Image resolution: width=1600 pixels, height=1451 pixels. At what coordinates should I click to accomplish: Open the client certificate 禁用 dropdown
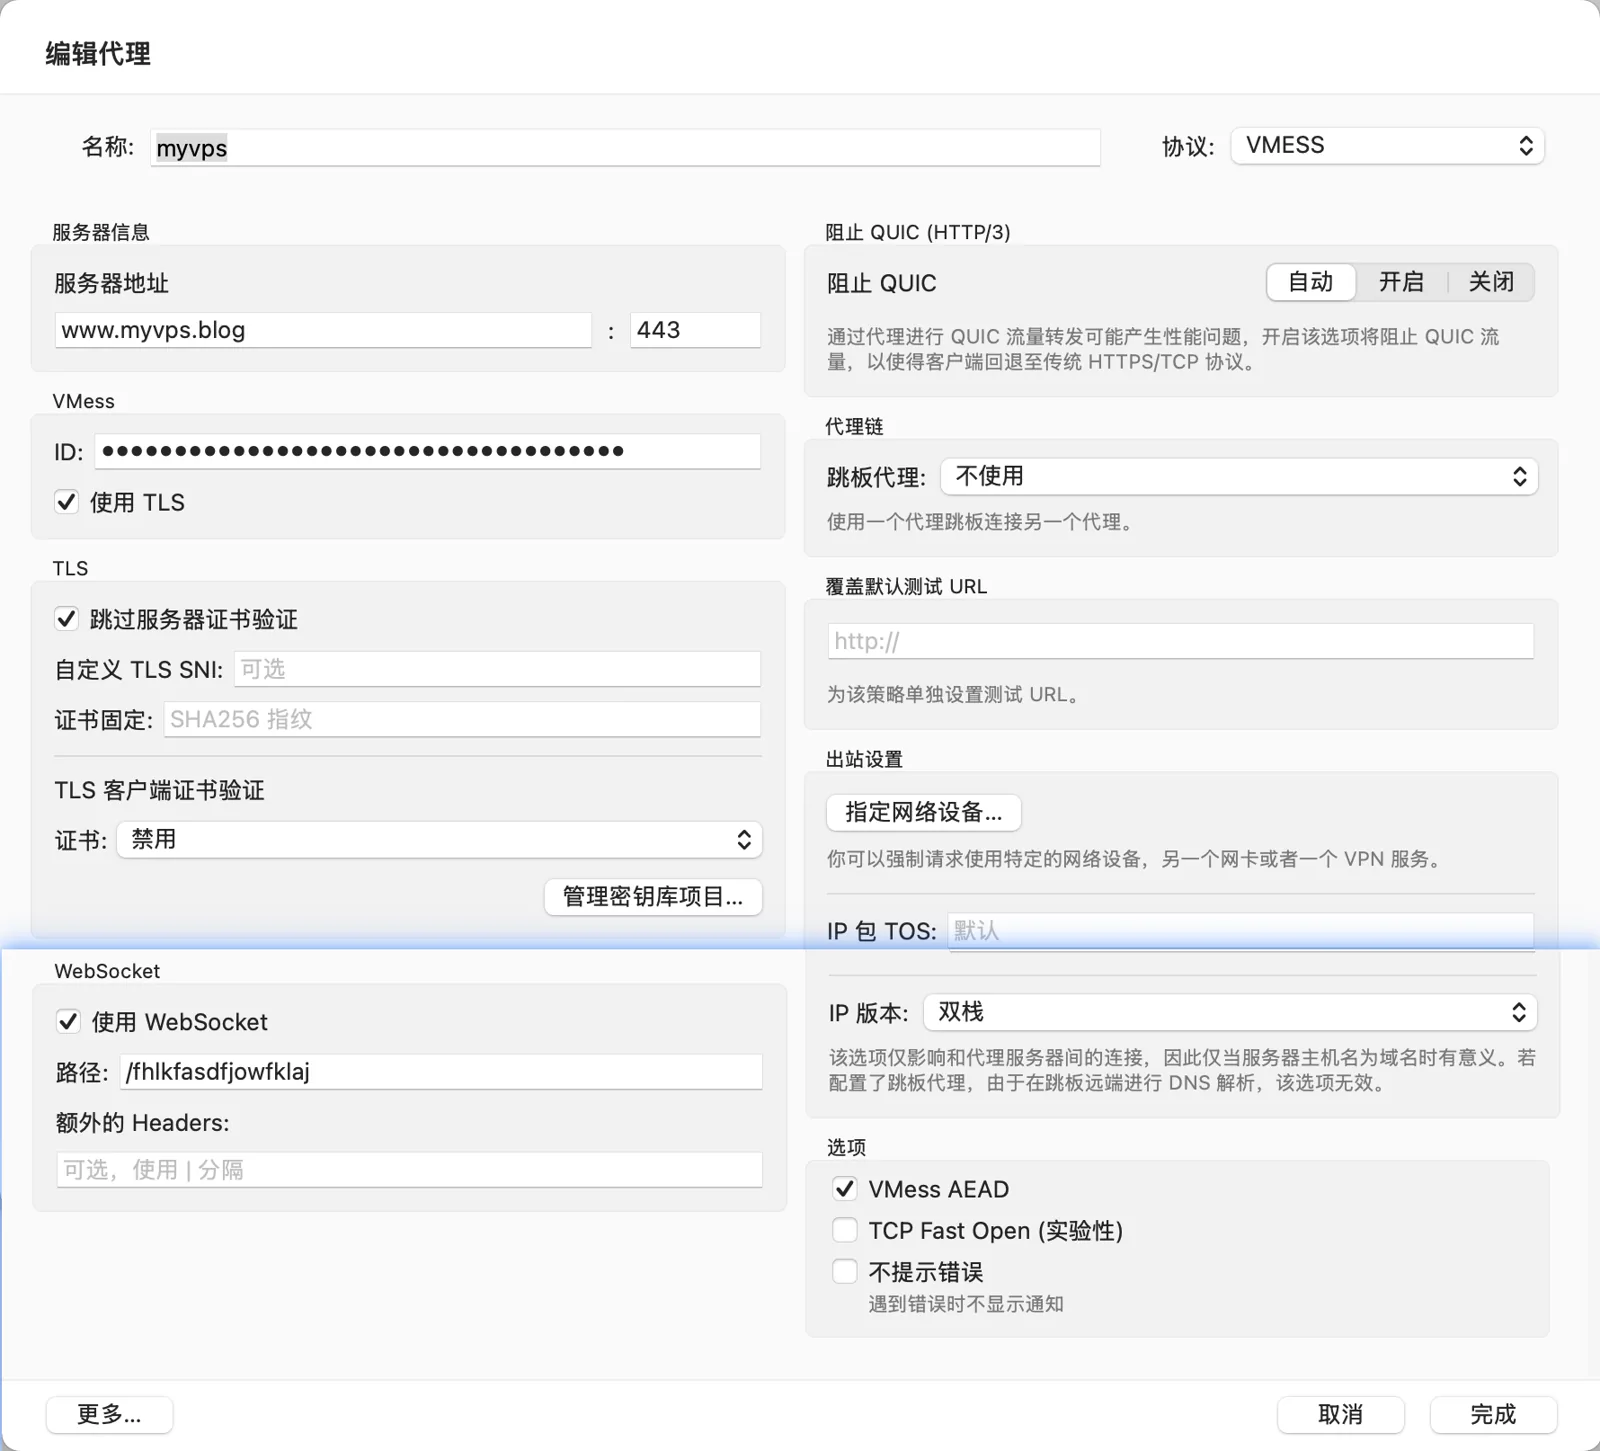(x=439, y=840)
